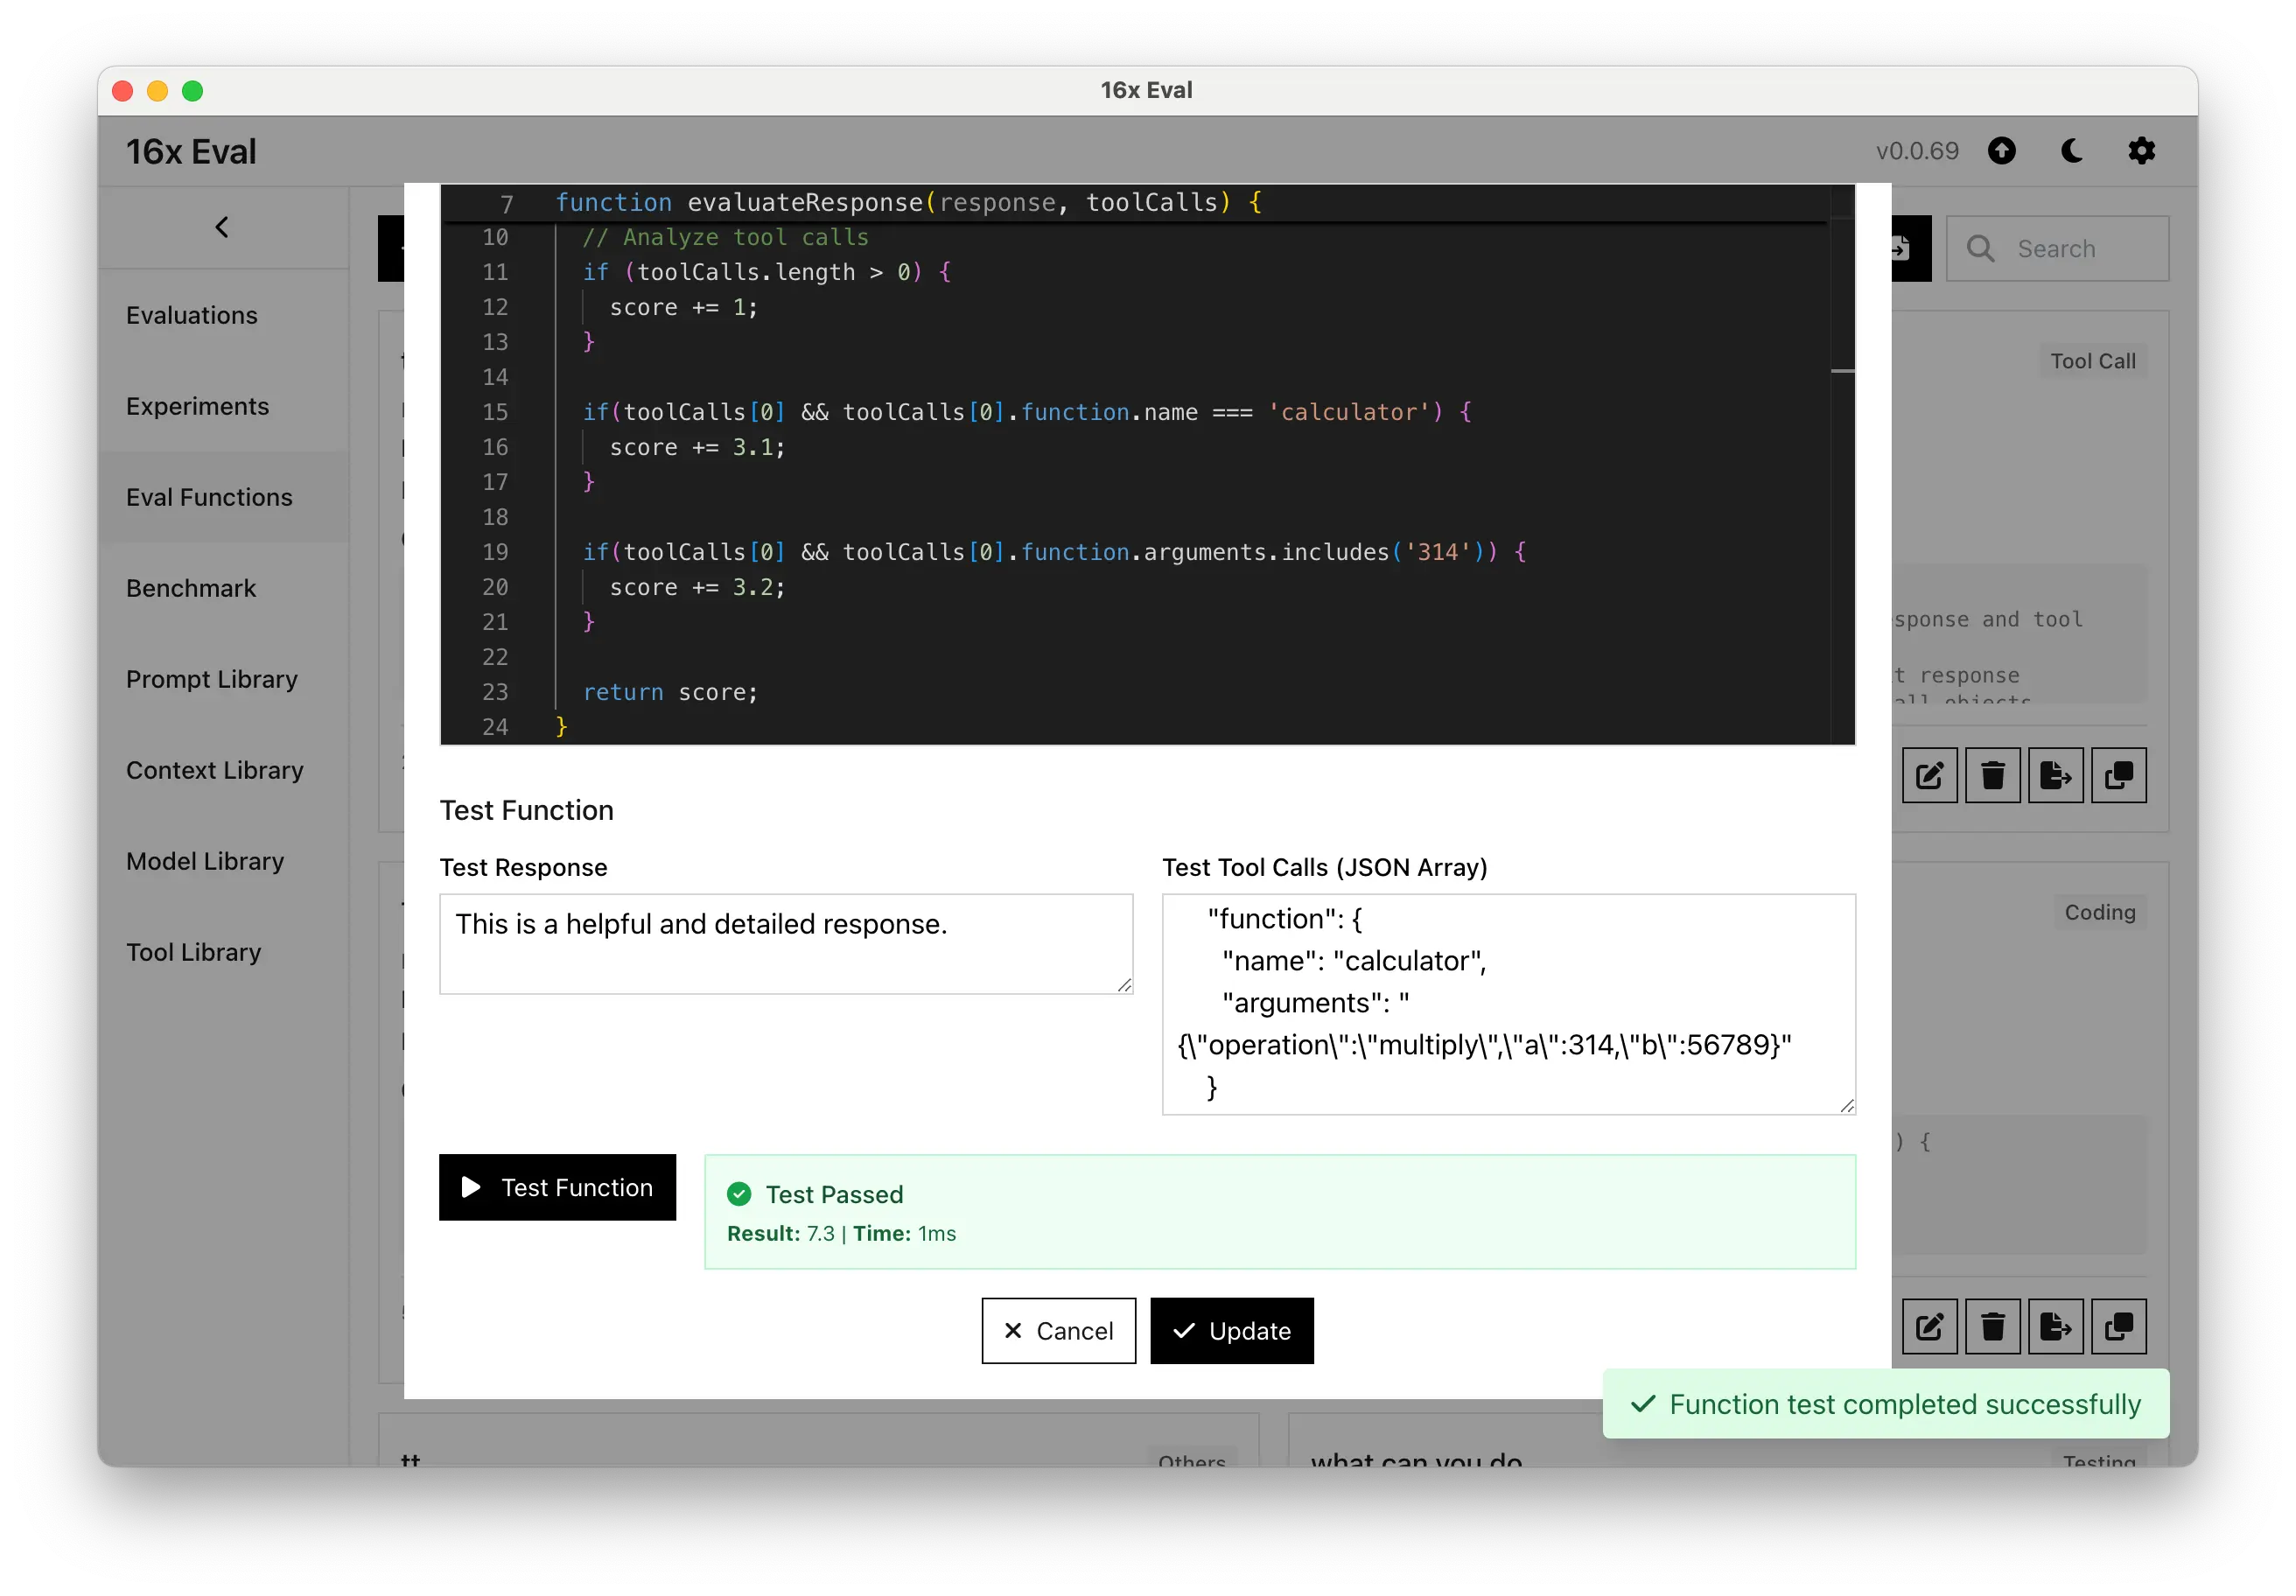The width and height of the screenshot is (2296, 1596).
Task: Click the Test Tool Calls resize handle
Action: 1846,1105
